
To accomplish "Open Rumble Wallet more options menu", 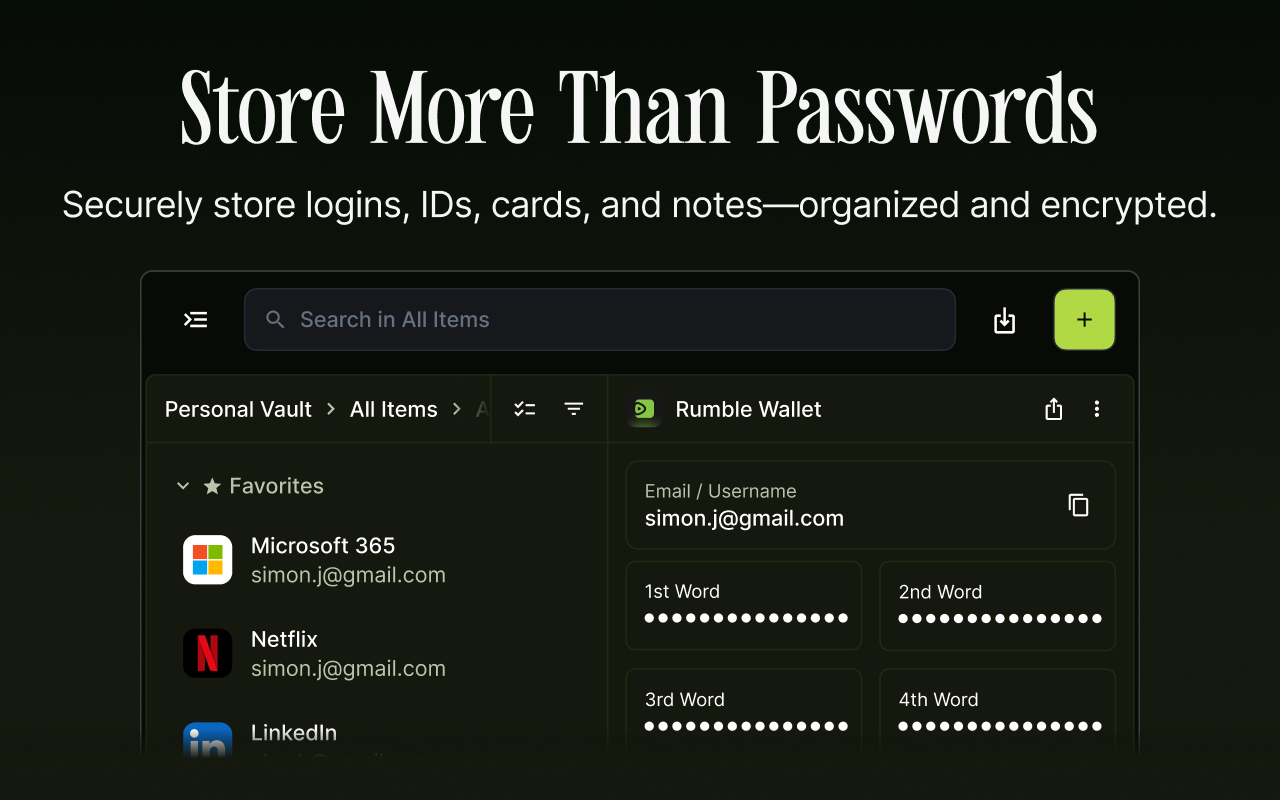I will point(1097,409).
